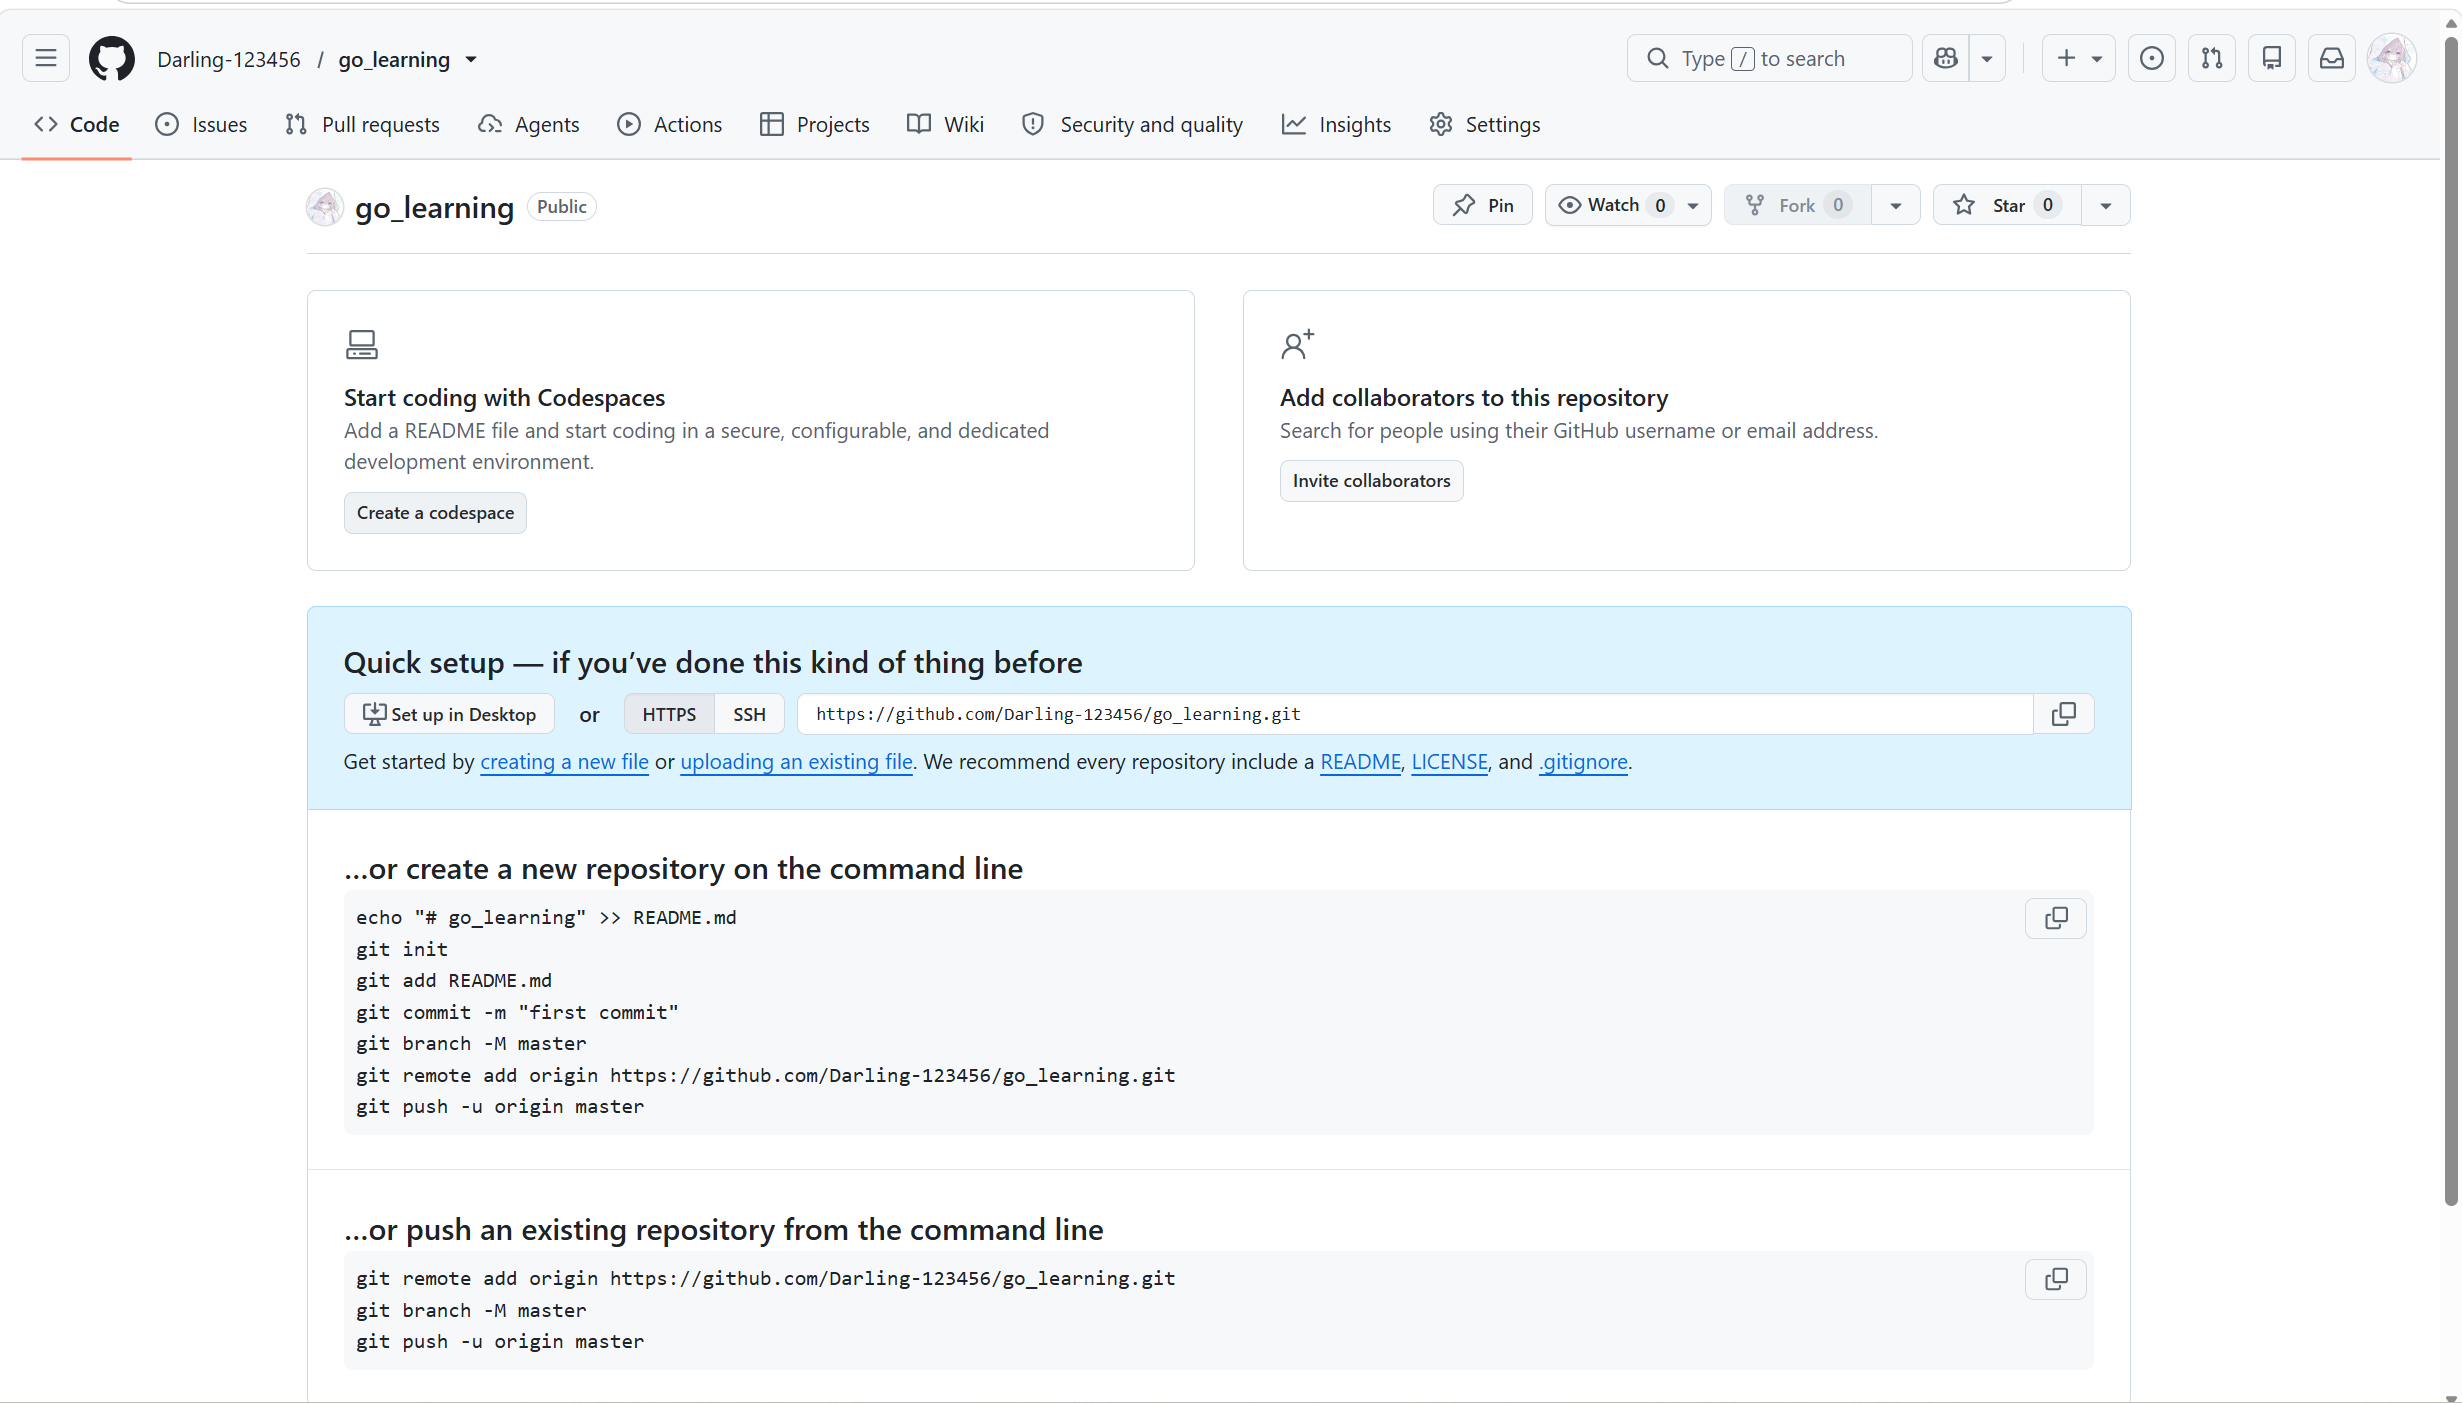Select the HTTPS clone protocol
This screenshot has width=2462, height=1403.
669,714
